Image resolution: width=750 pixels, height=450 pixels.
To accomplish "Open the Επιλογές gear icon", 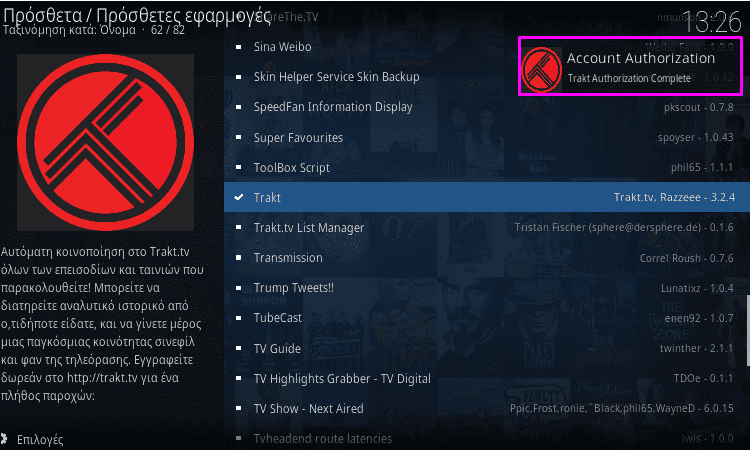I will pos(4,439).
